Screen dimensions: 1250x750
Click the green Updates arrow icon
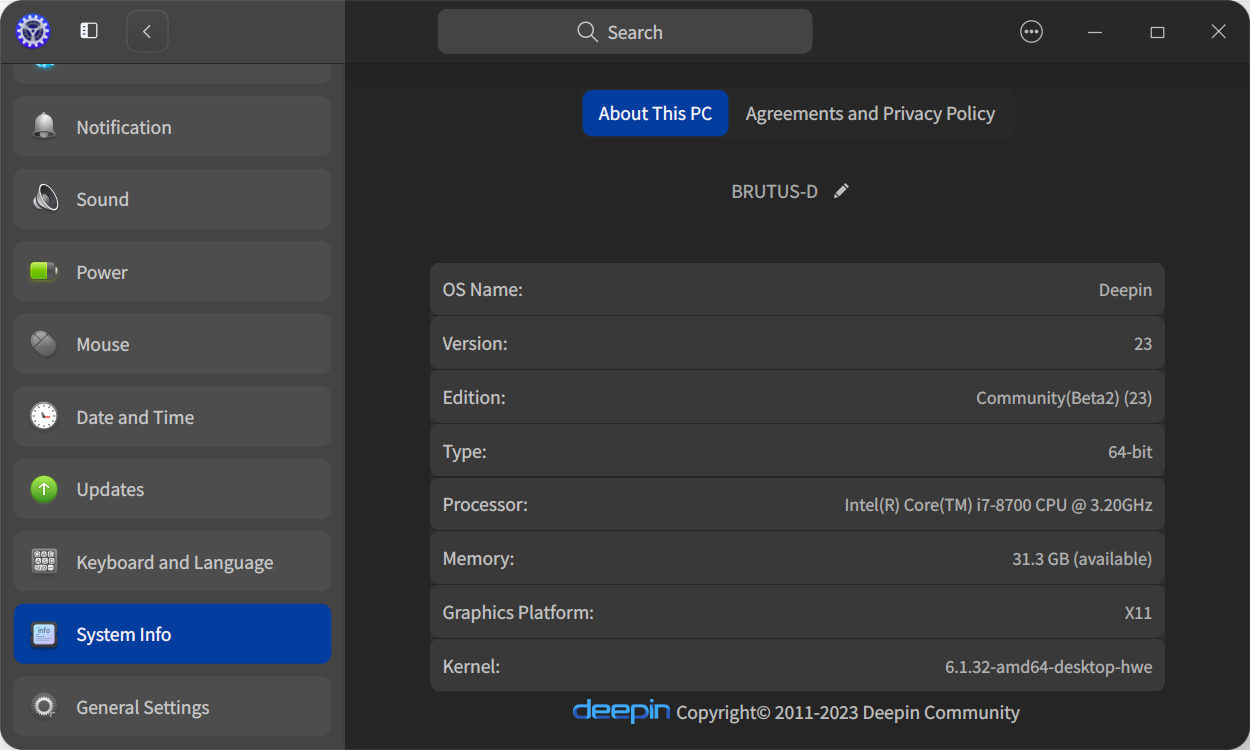coord(44,489)
